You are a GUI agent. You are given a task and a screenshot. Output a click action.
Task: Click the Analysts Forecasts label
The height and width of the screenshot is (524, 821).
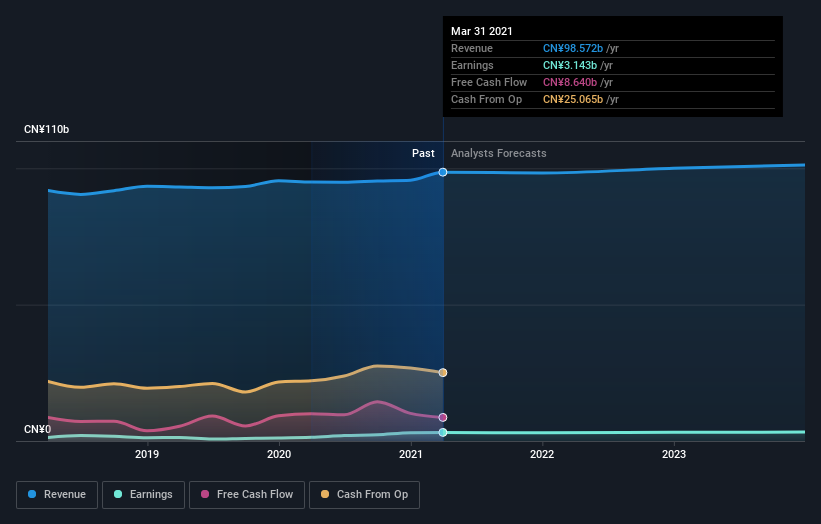coord(498,153)
